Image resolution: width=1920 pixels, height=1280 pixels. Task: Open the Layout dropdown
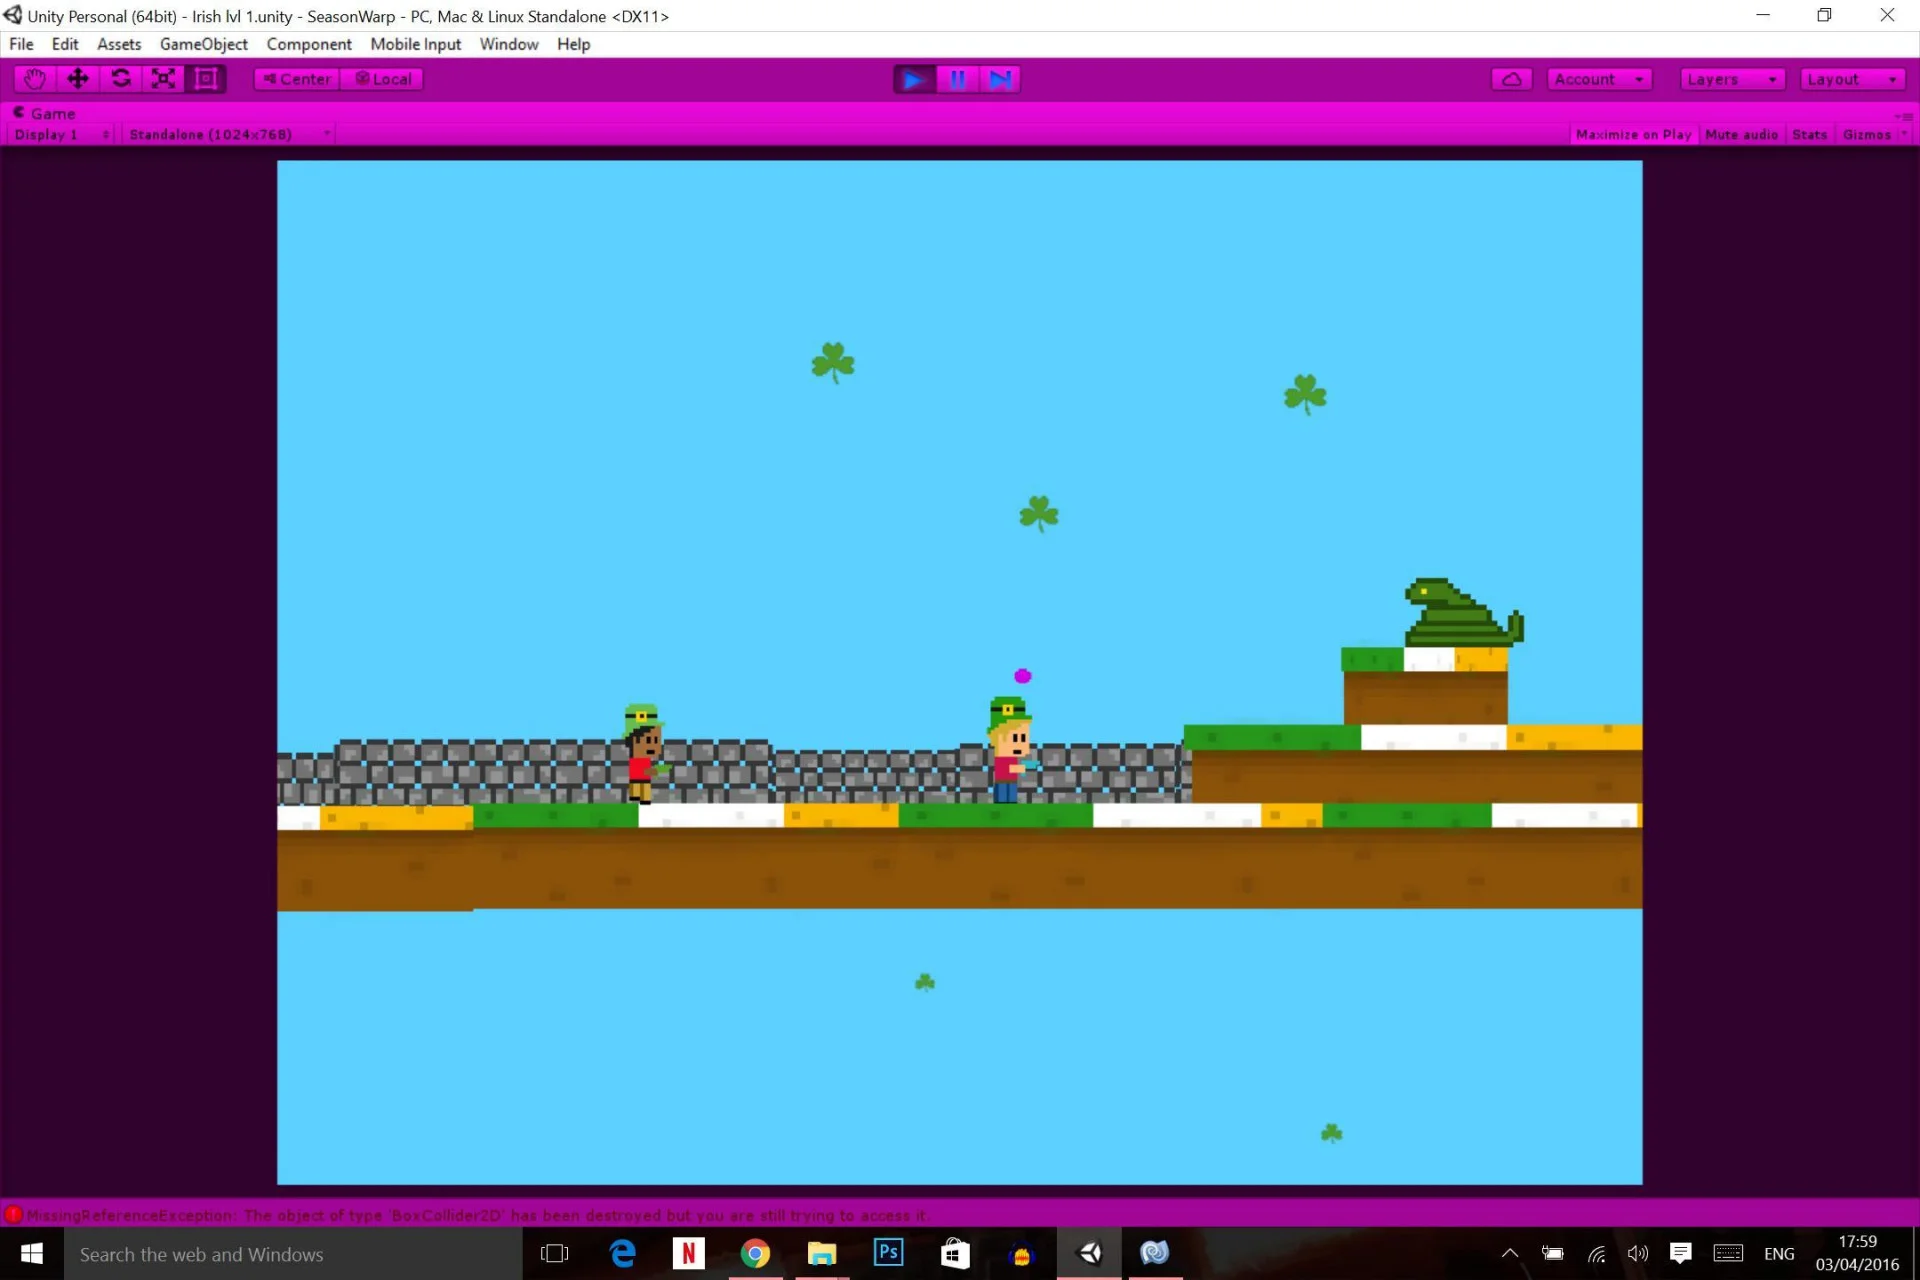[1852, 79]
